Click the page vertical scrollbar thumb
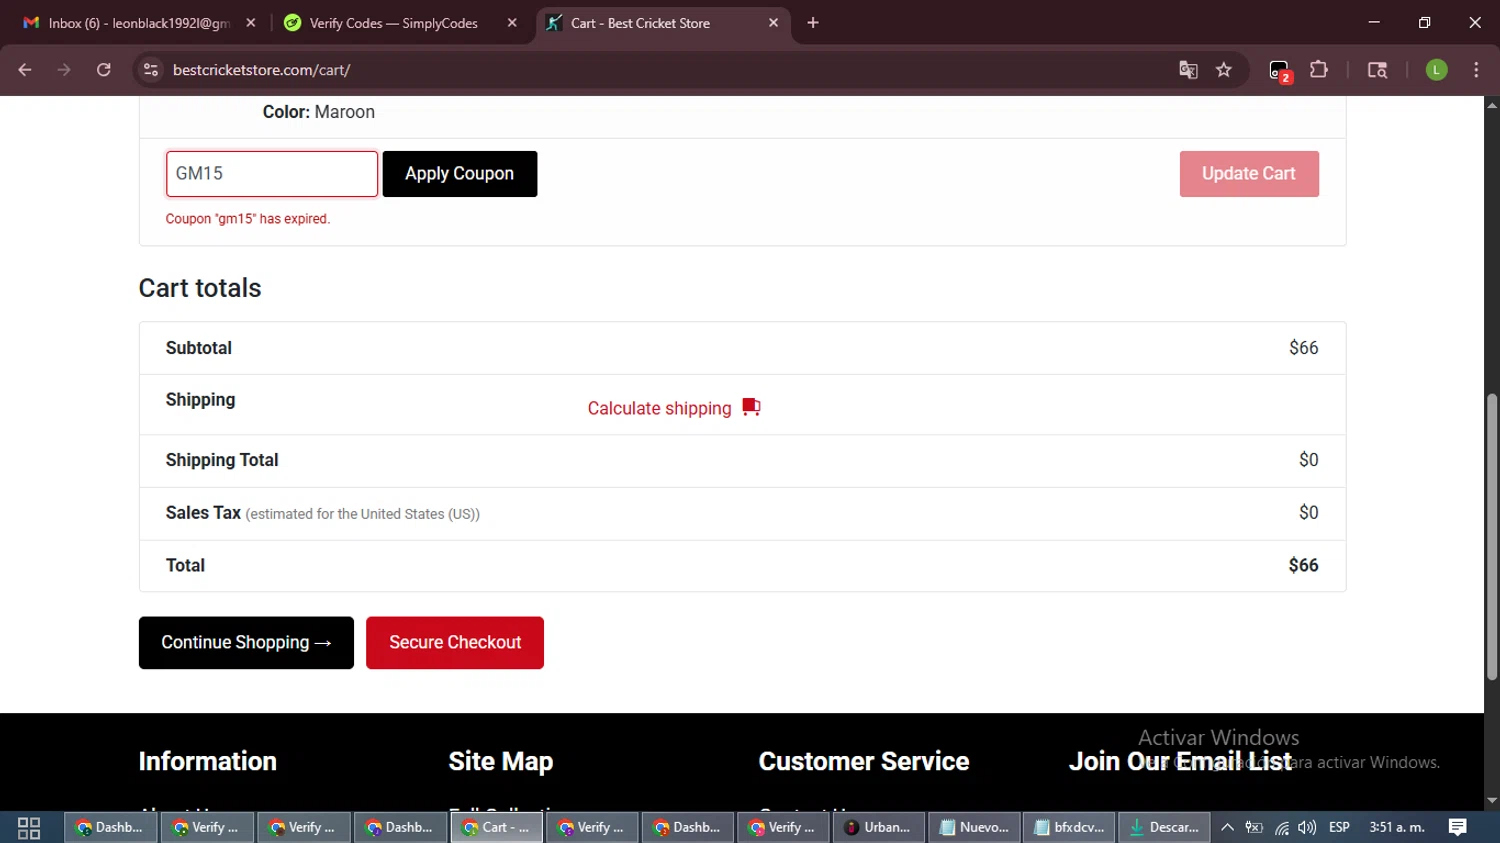The image size is (1500, 843). click(x=1492, y=537)
